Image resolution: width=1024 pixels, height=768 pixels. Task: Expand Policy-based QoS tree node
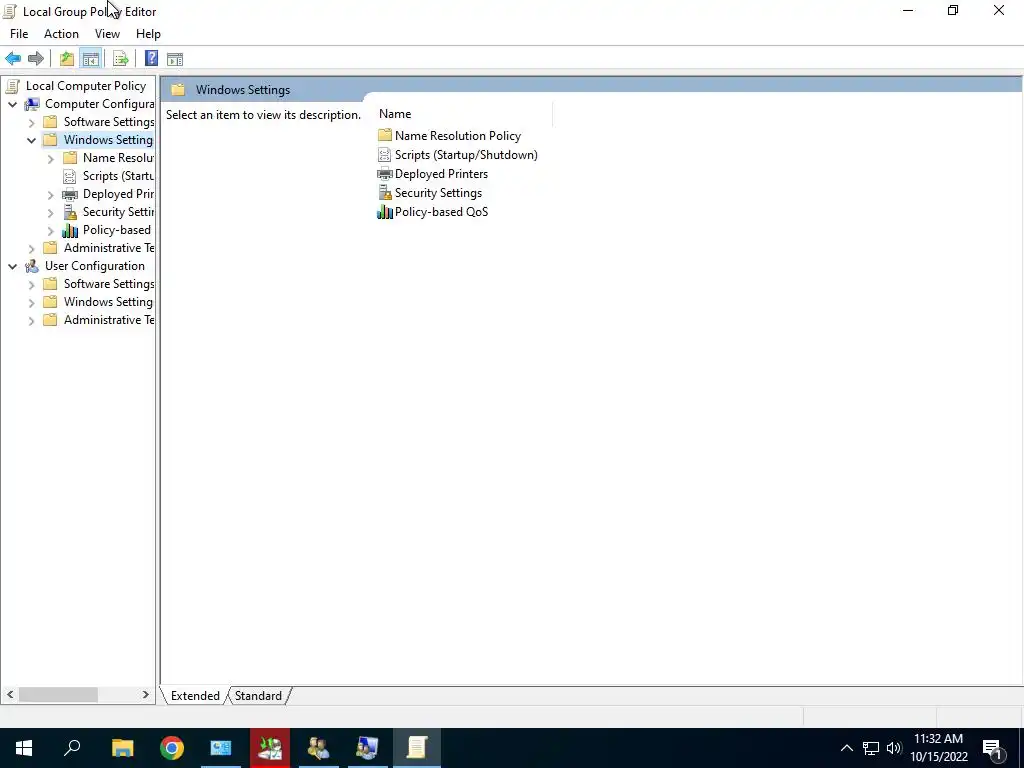point(51,230)
